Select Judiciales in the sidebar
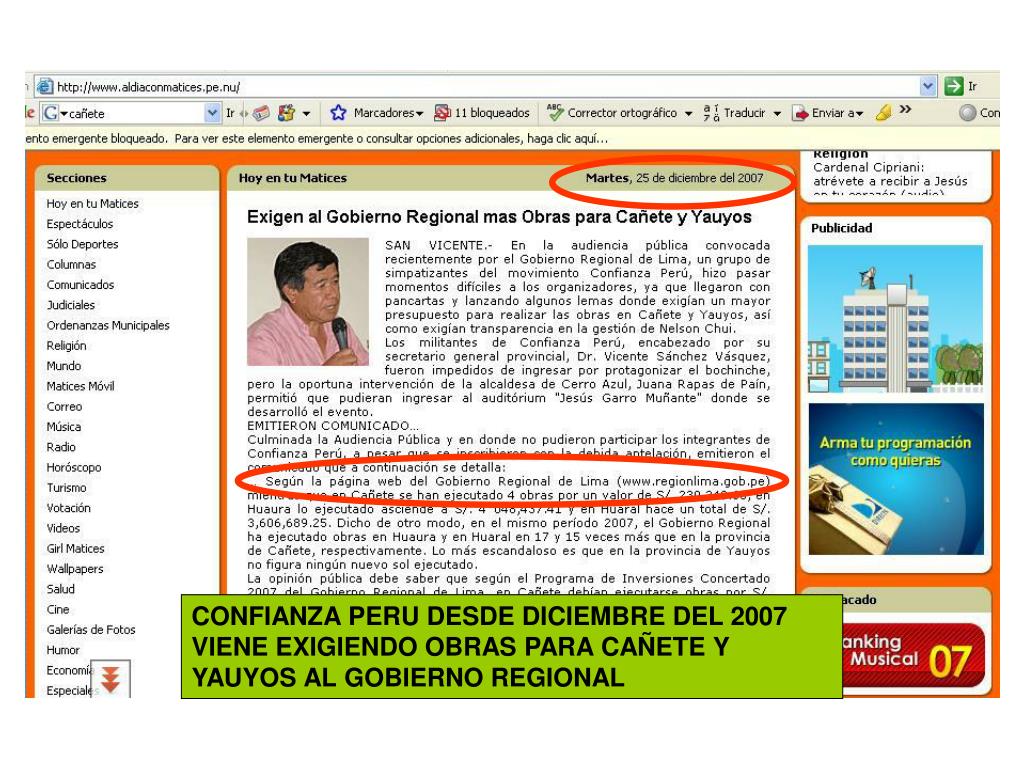This screenshot has width=1024, height=768. point(71,305)
